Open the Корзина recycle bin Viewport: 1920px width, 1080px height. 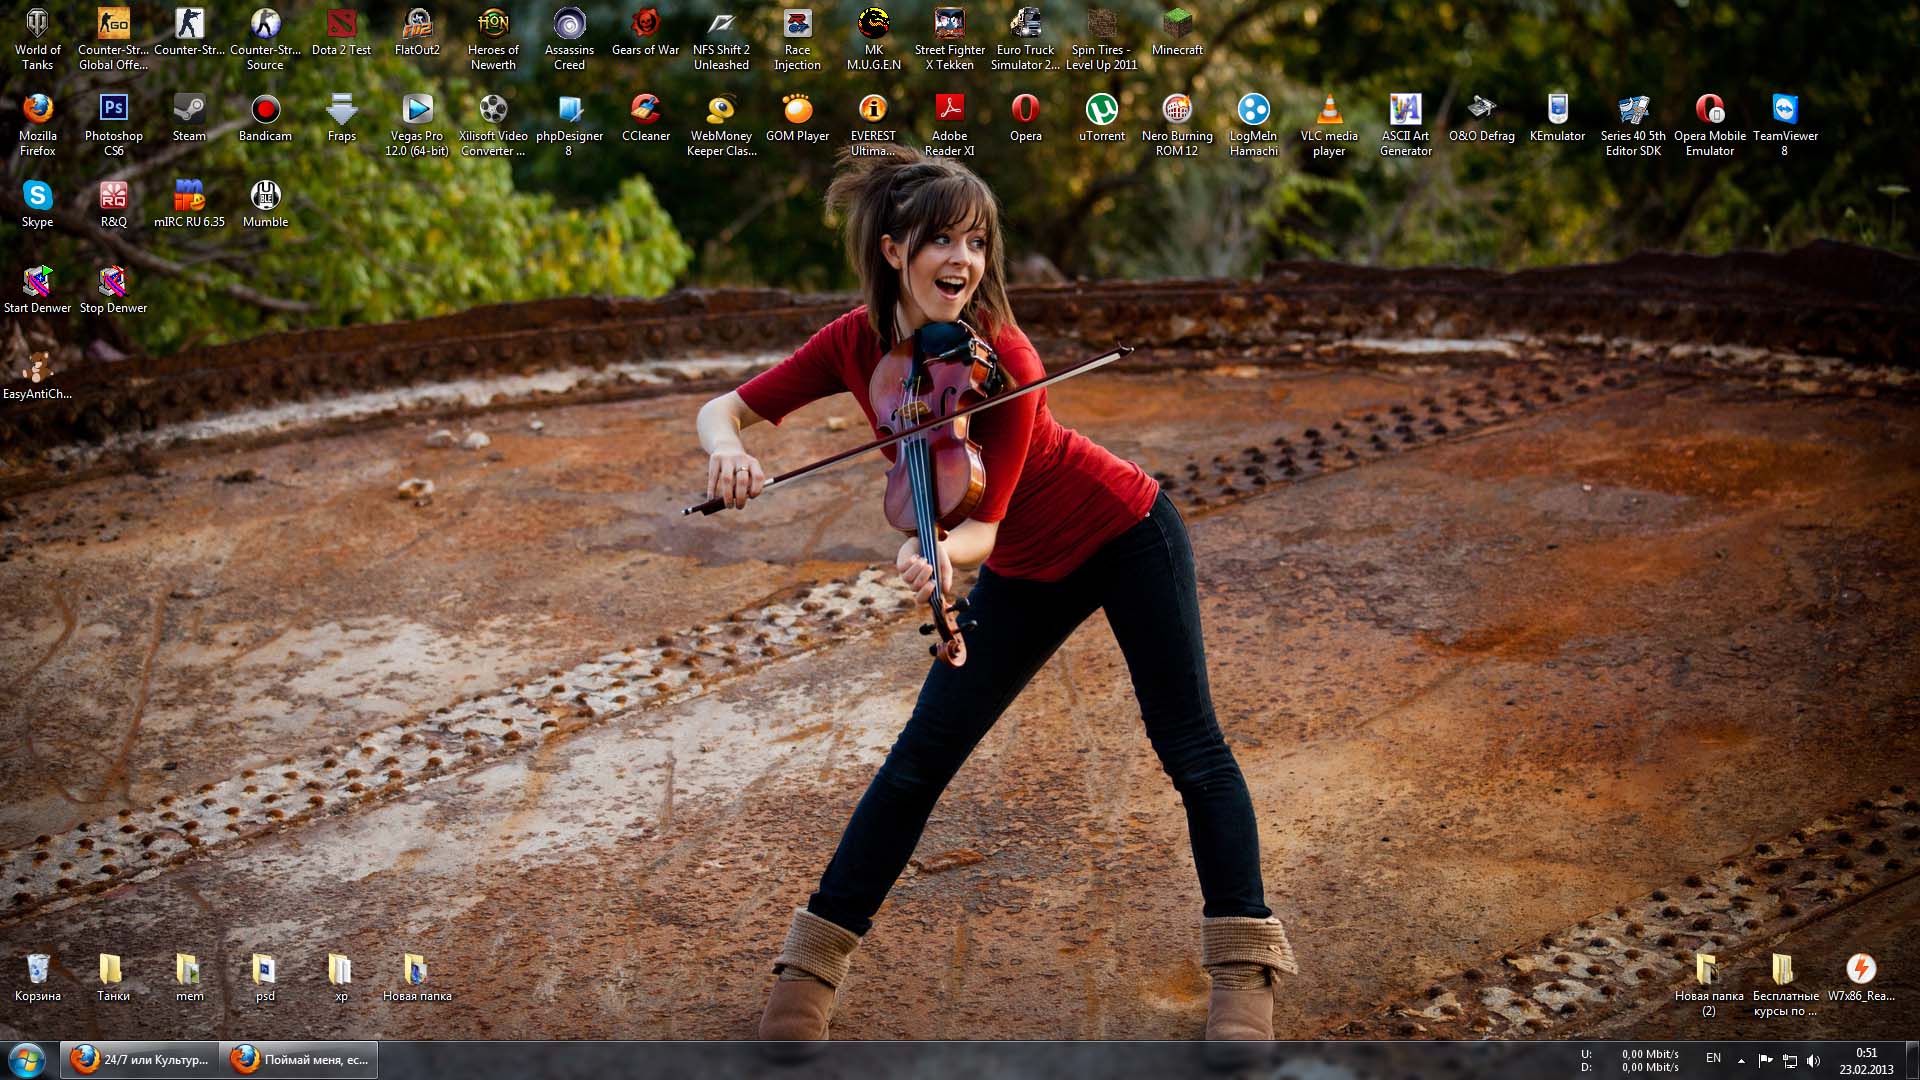(38, 970)
